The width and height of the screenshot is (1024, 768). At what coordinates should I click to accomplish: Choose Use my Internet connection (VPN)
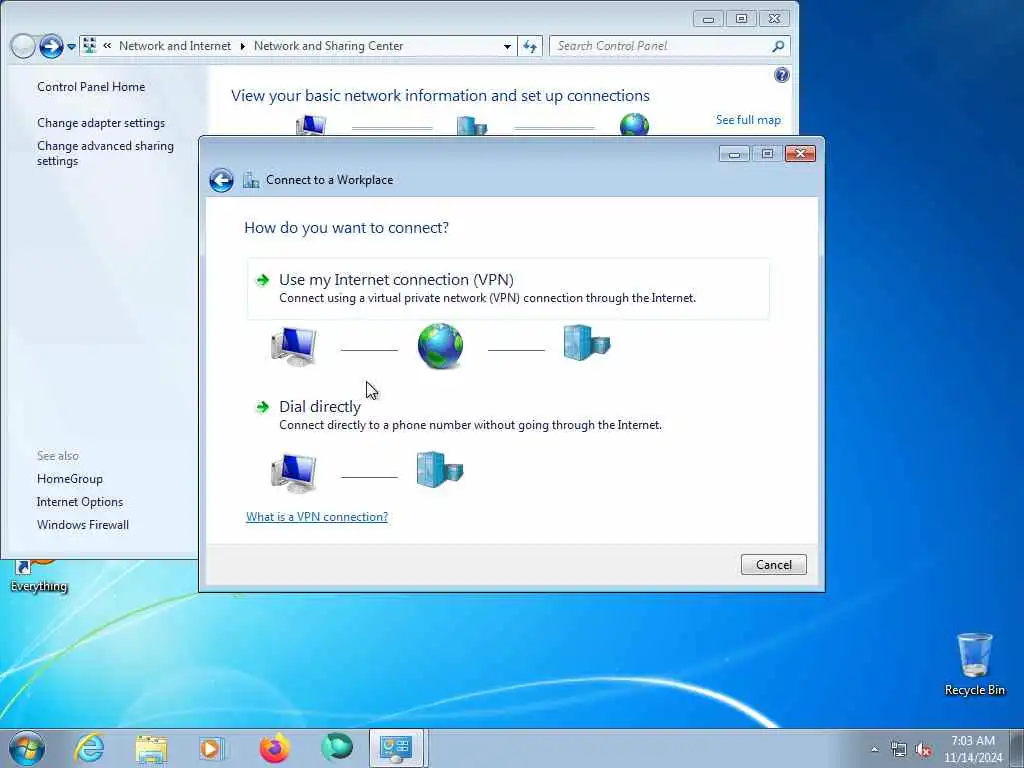click(x=508, y=288)
